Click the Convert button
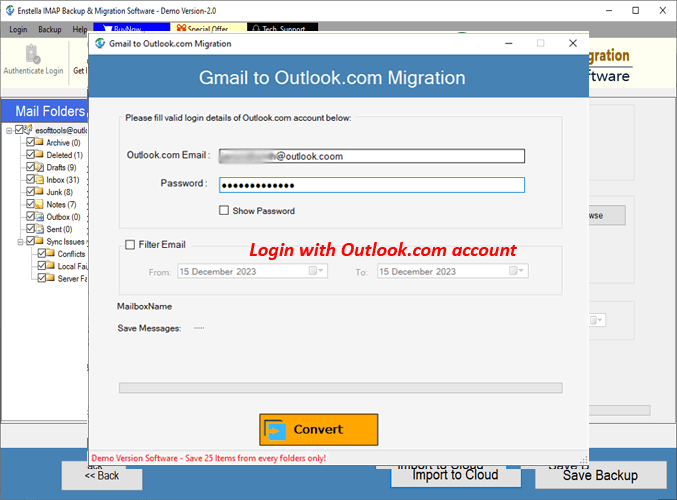This screenshot has height=500, width=677. click(x=319, y=430)
